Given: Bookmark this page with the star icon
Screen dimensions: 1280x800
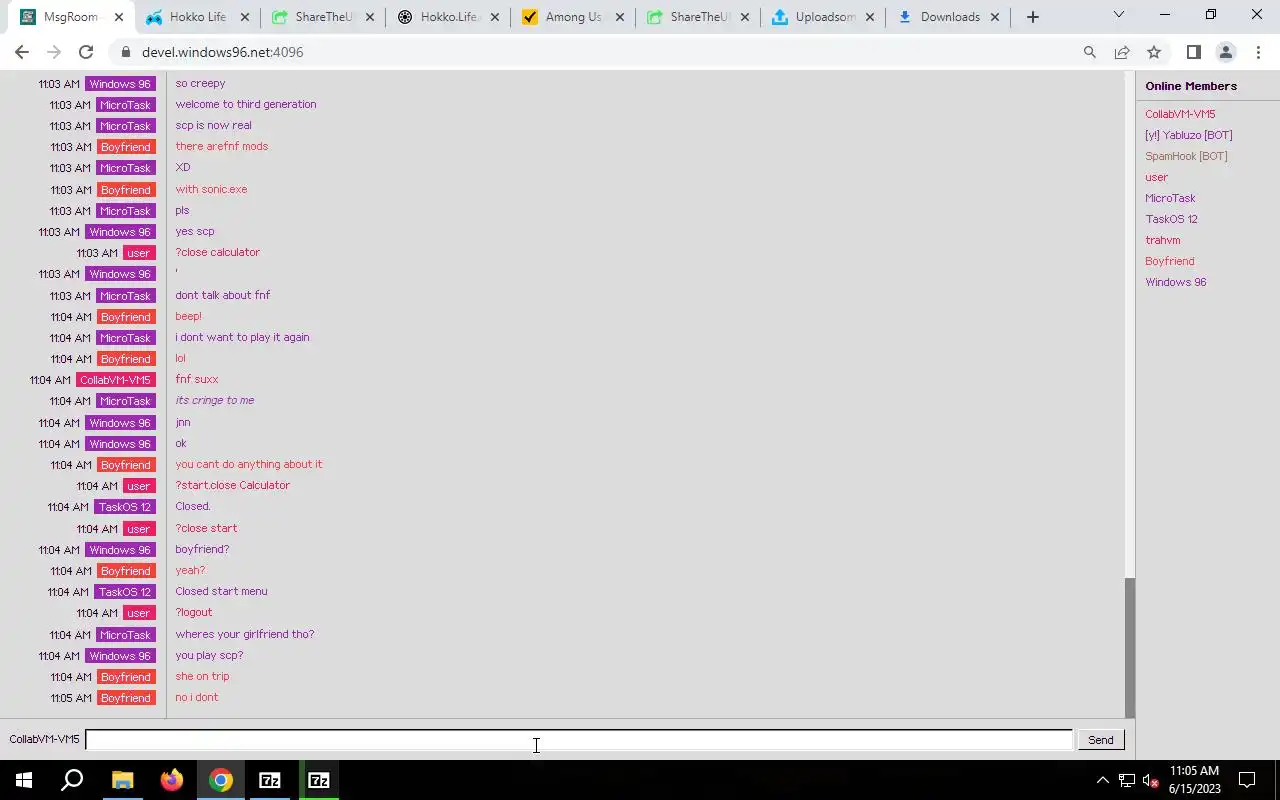Looking at the screenshot, I should pyautogui.click(x=1154, y=52).
